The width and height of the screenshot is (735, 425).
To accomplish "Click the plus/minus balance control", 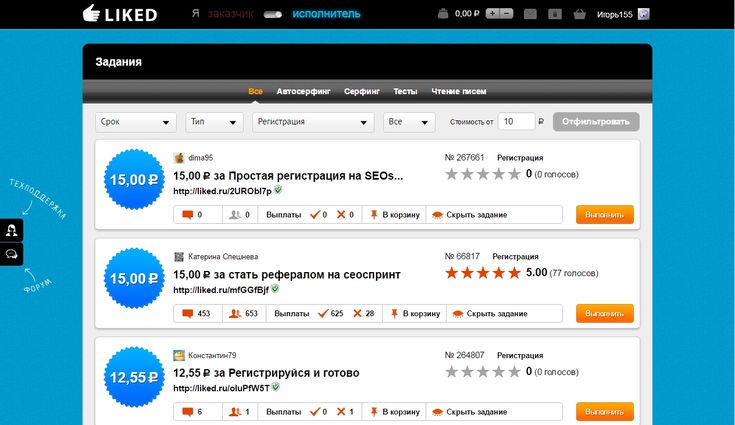I will click(499, 14).
